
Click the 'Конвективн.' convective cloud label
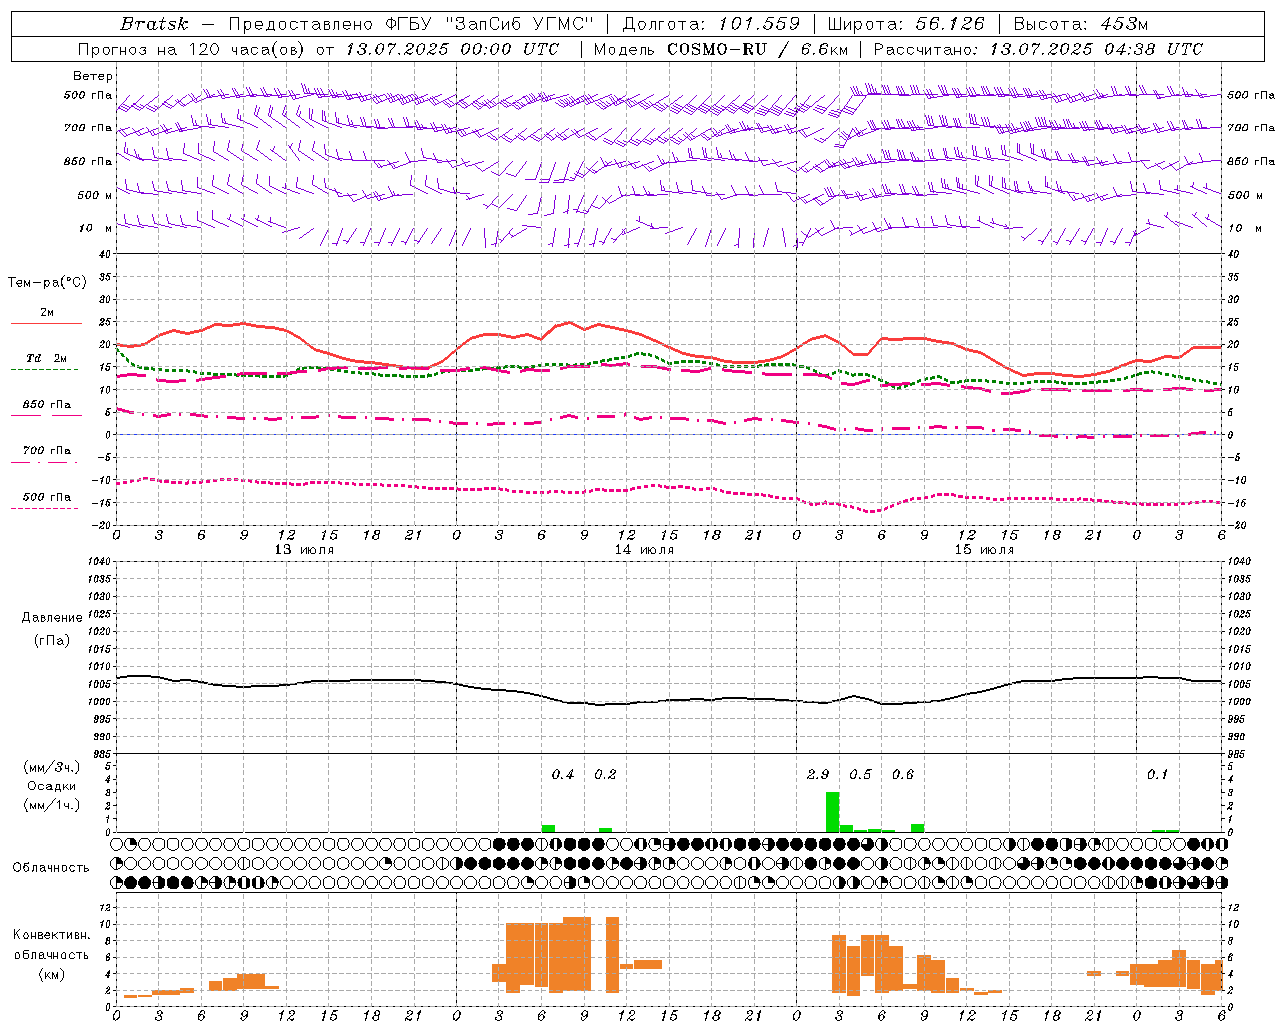click(x=52, y=935)
